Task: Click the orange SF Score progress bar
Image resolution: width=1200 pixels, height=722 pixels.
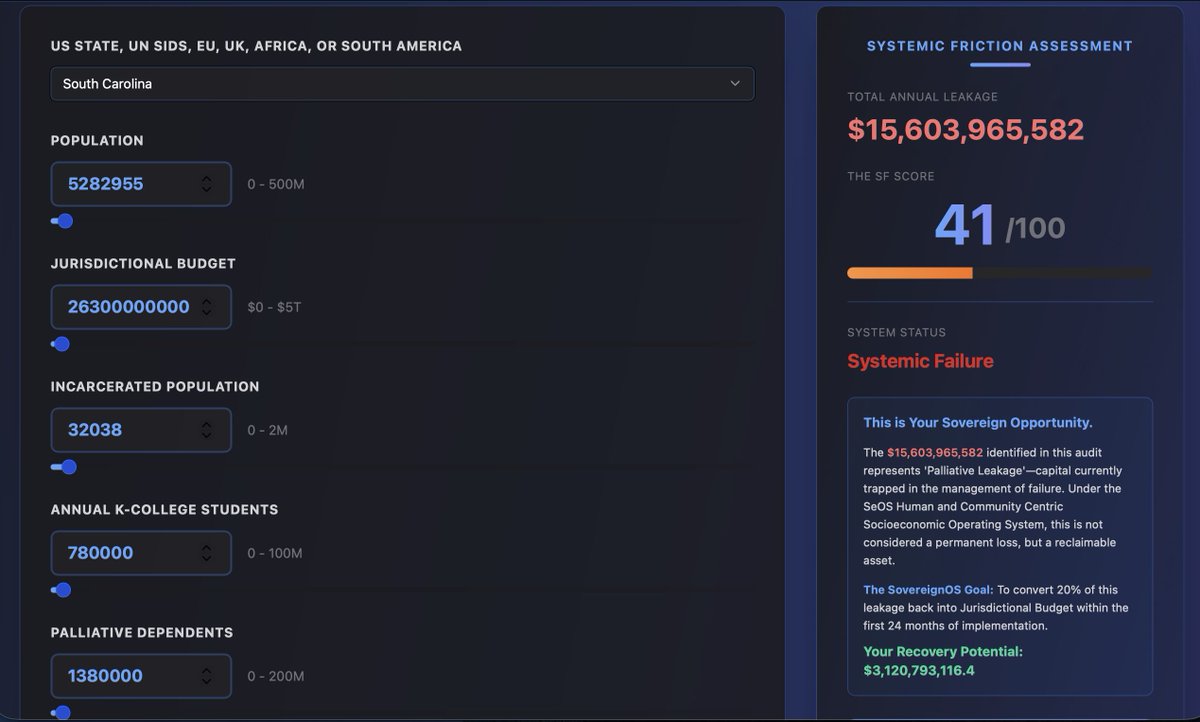Action: pyautogui.click(x=910, y=271)
